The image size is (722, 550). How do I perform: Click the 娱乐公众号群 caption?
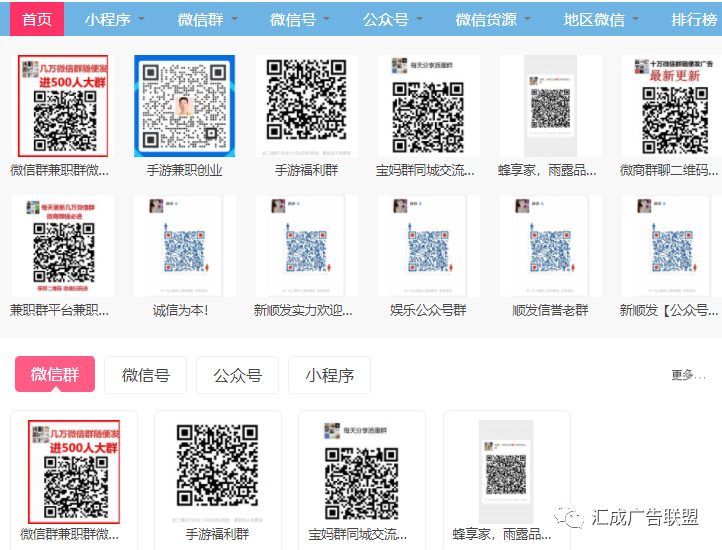(x=428, y=310)
